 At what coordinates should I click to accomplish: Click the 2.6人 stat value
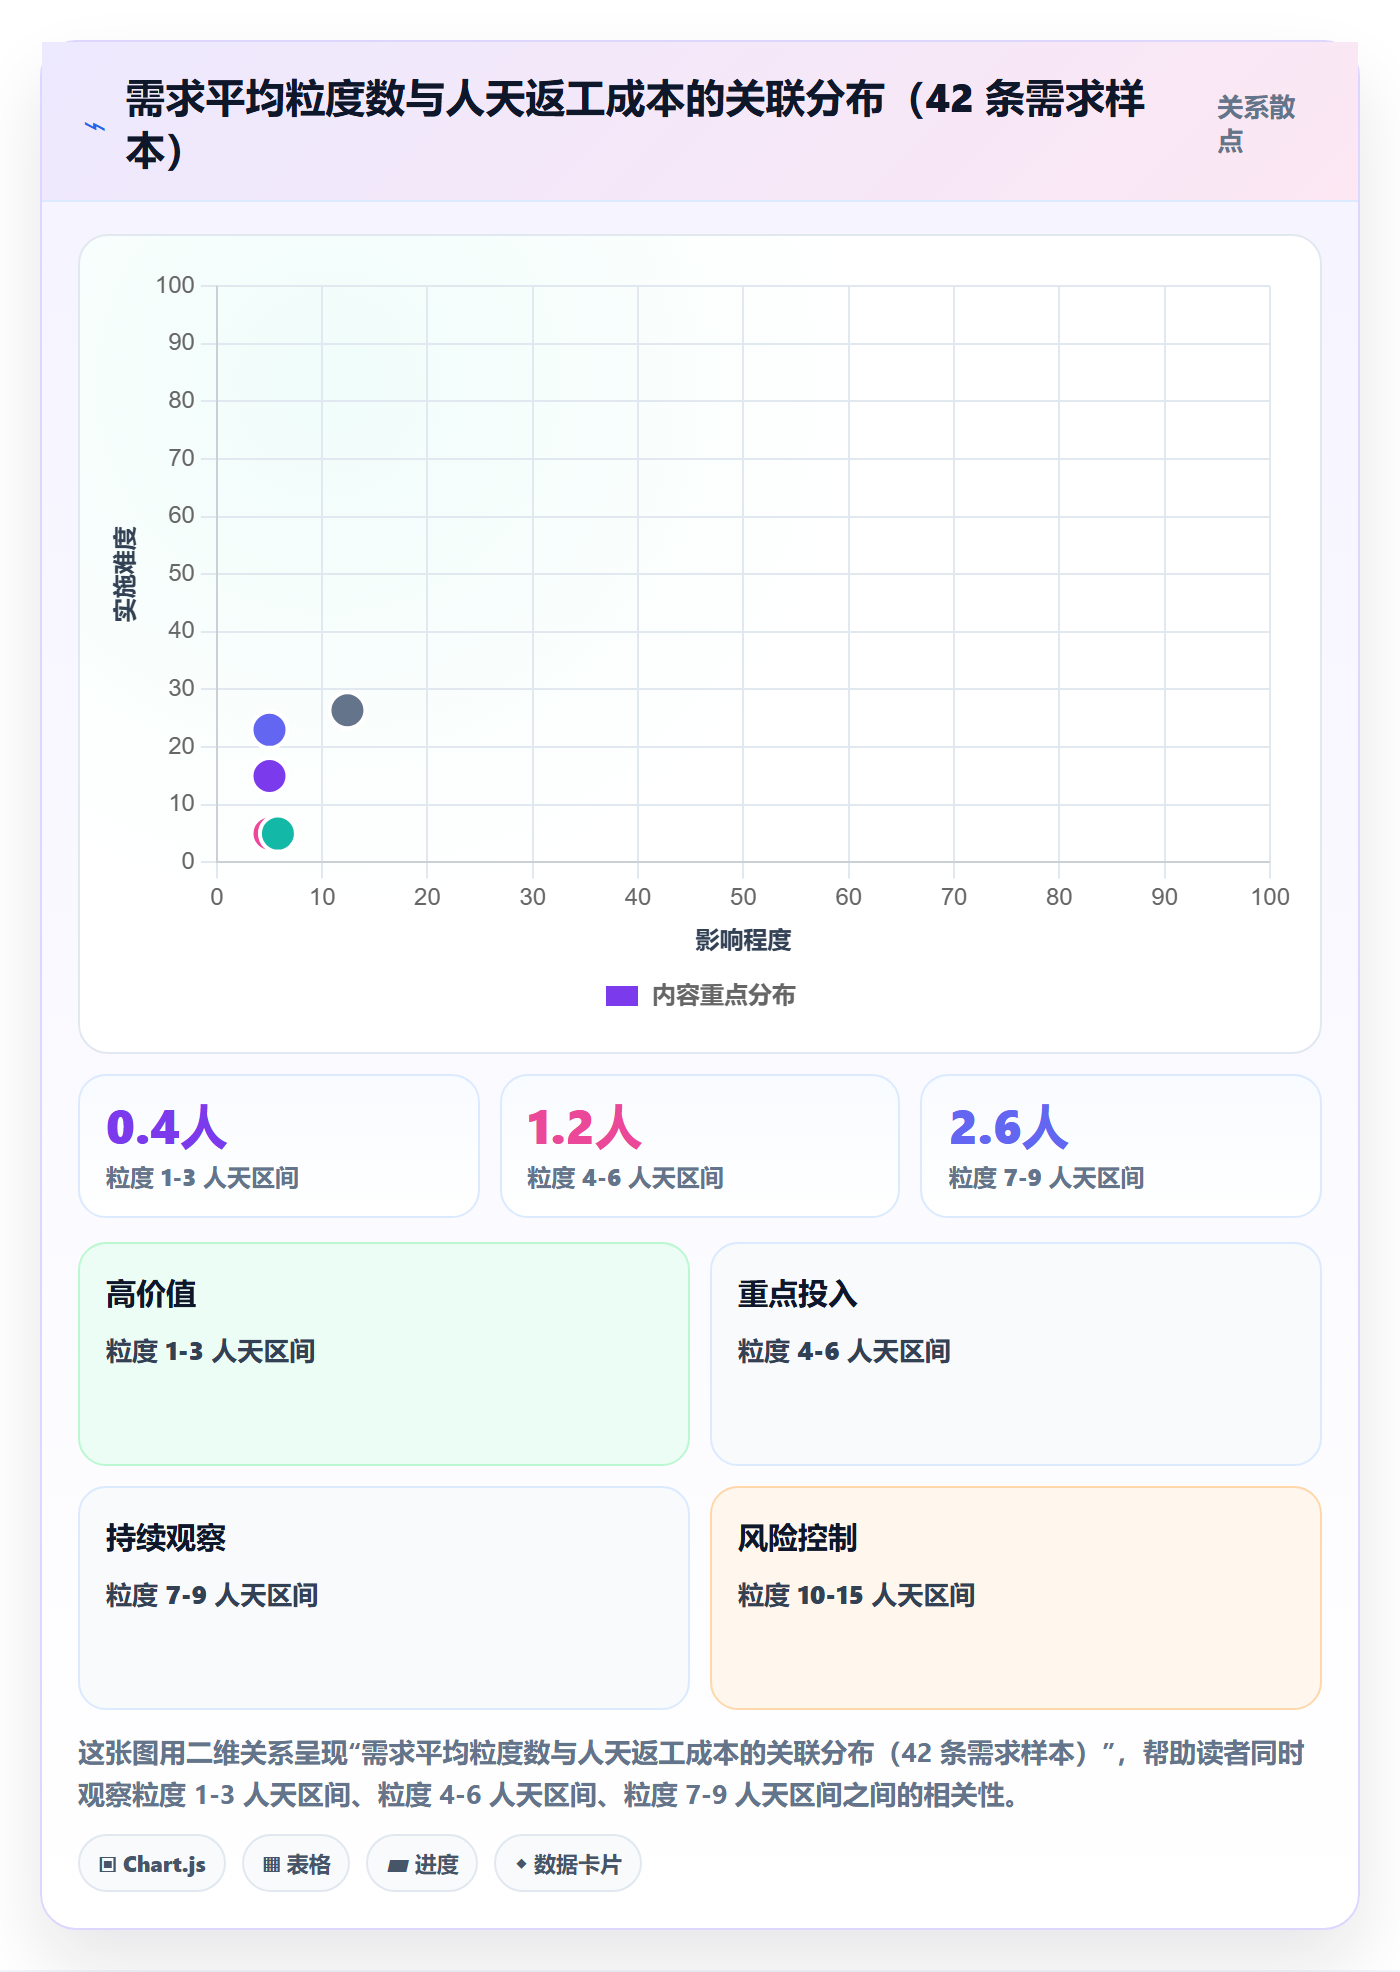coord(1008,1127)
